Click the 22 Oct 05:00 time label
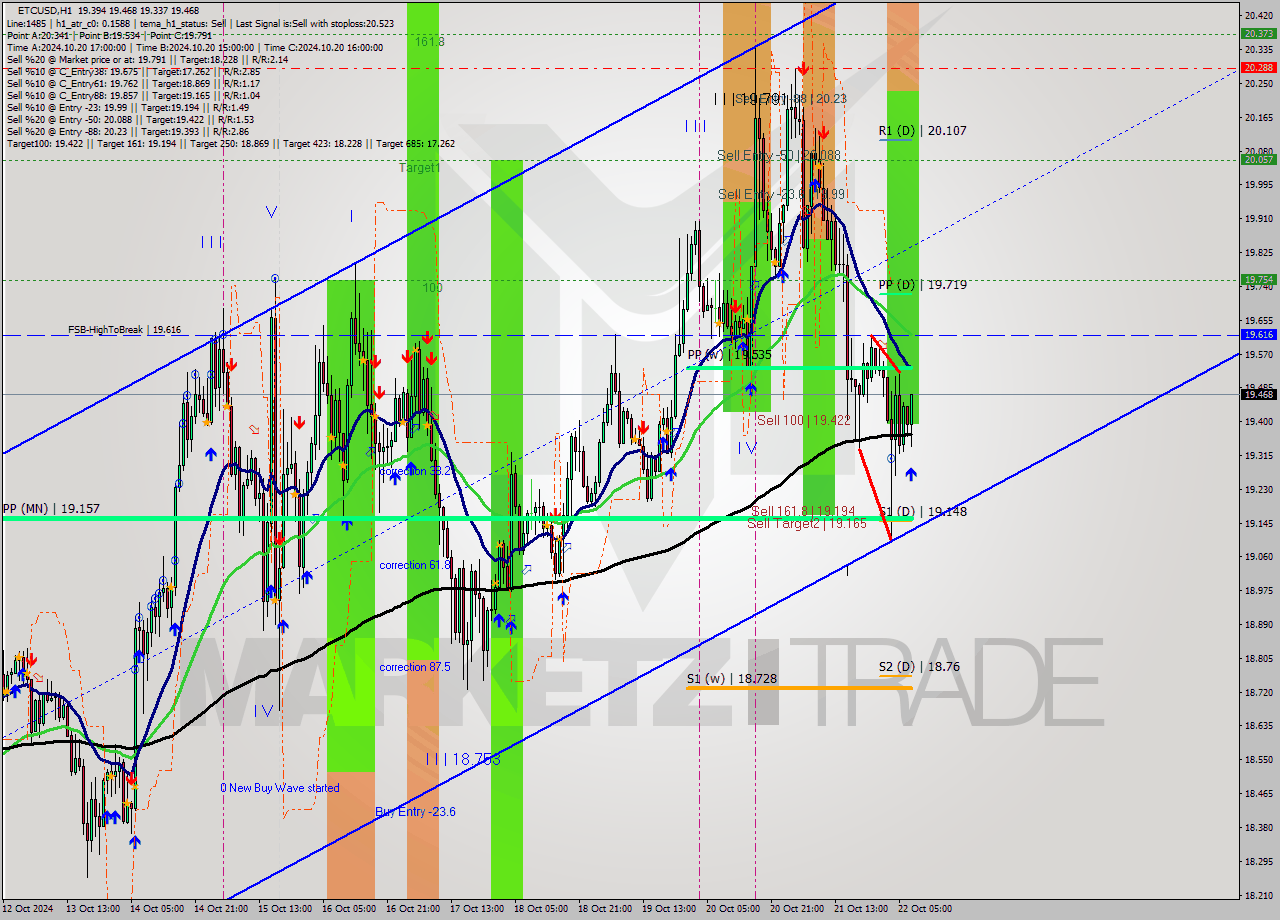This screenshot has height=920, width=1280. pyautogui.click(x=924, y=910)
